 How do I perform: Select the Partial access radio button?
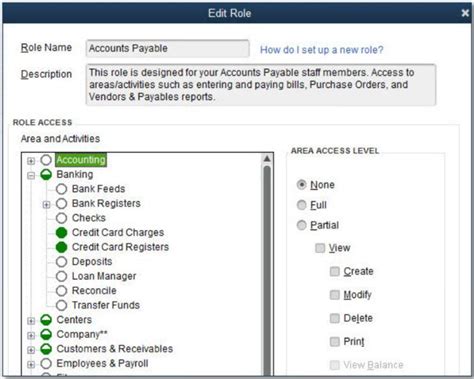301,225
